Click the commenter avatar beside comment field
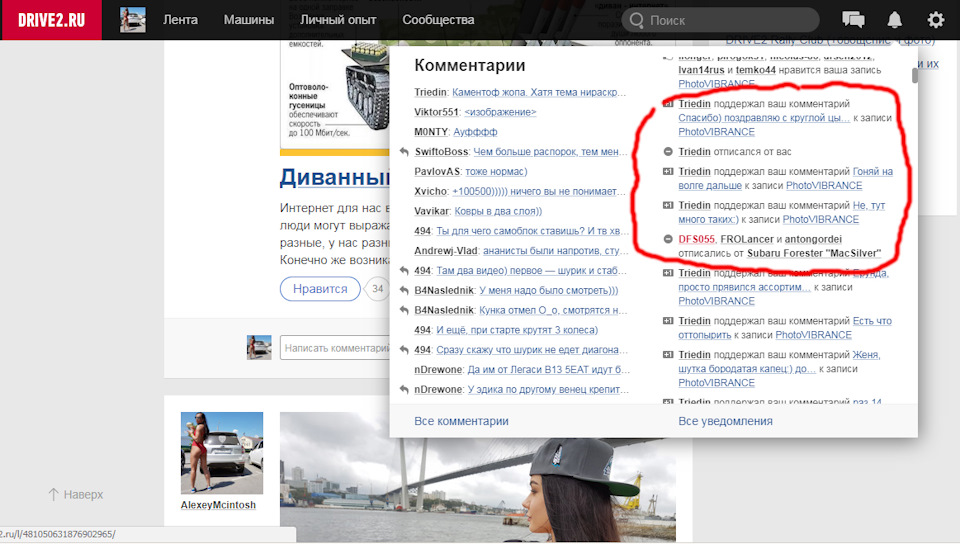The width and height of the screenshot is (960, 544). (x=259, y=347)
